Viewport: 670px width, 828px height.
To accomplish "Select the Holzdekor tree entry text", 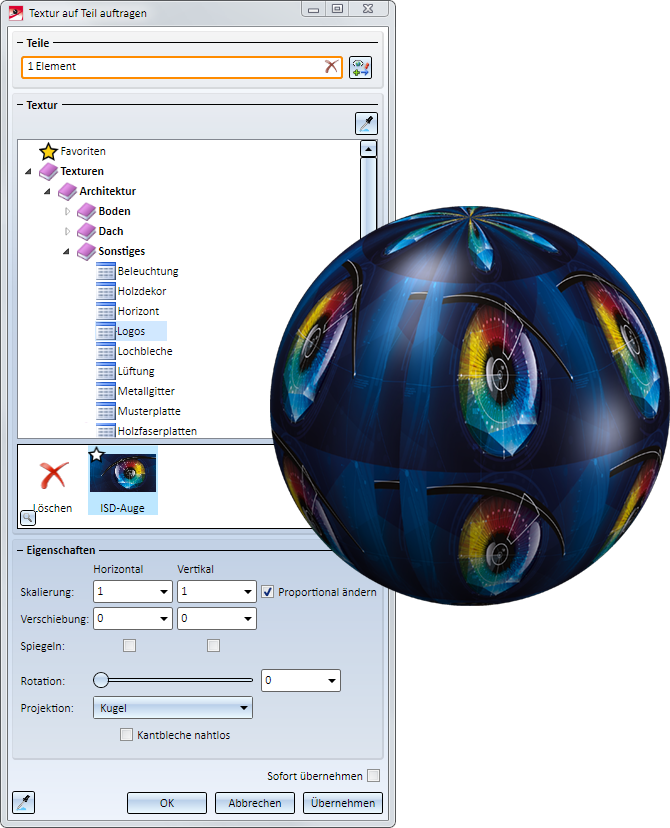I will click(141, 291).
